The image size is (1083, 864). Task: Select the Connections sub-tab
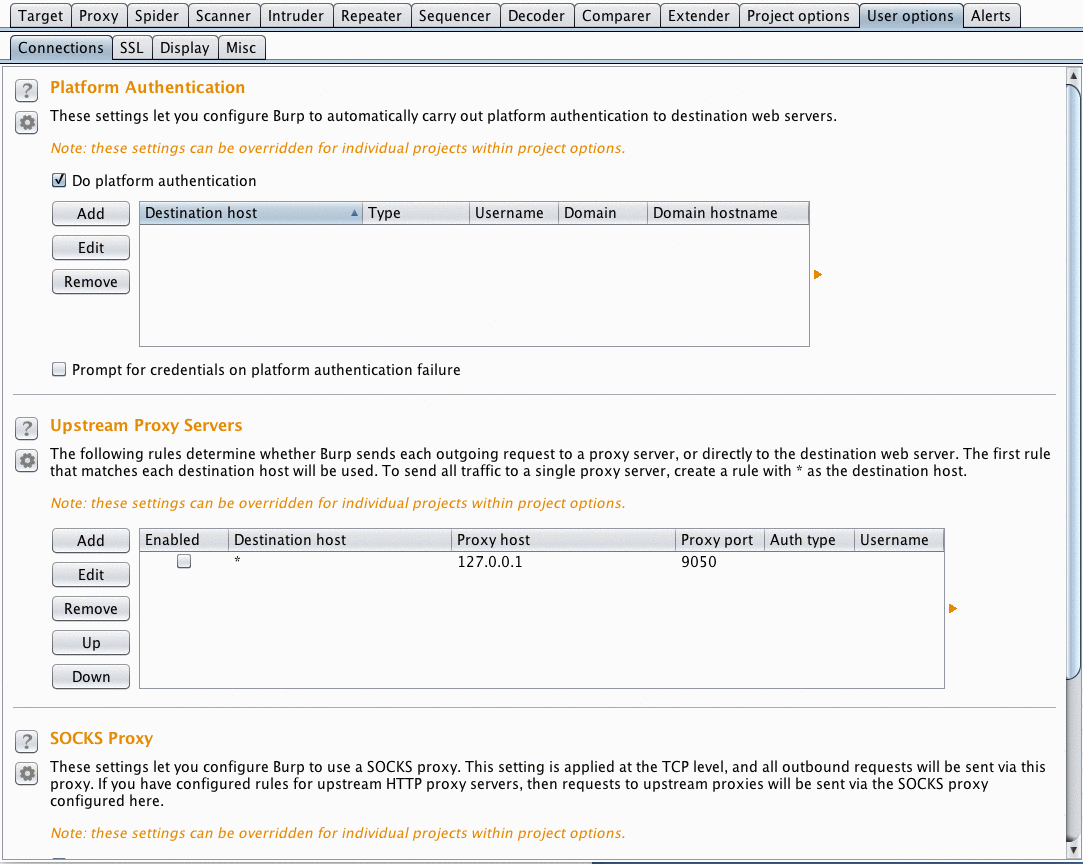[x=61, y=48]
